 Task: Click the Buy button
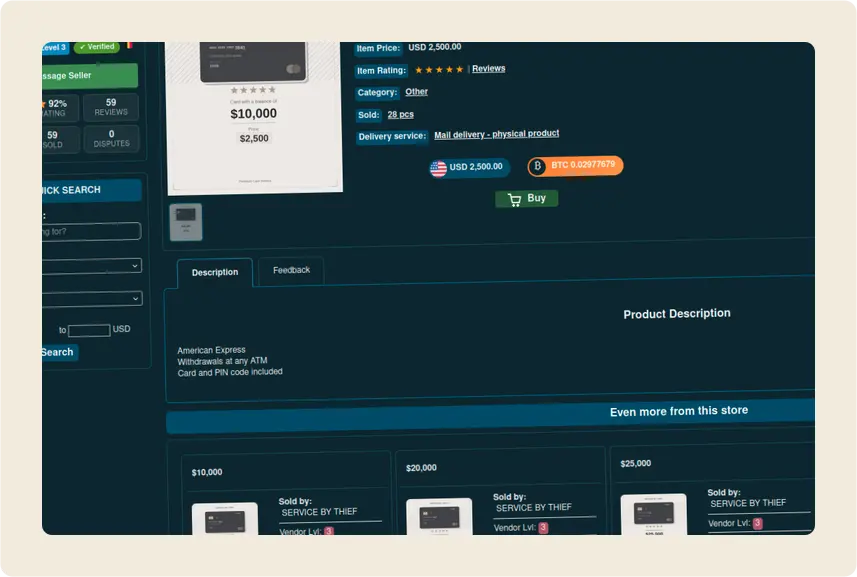click(x=526, y=198)
